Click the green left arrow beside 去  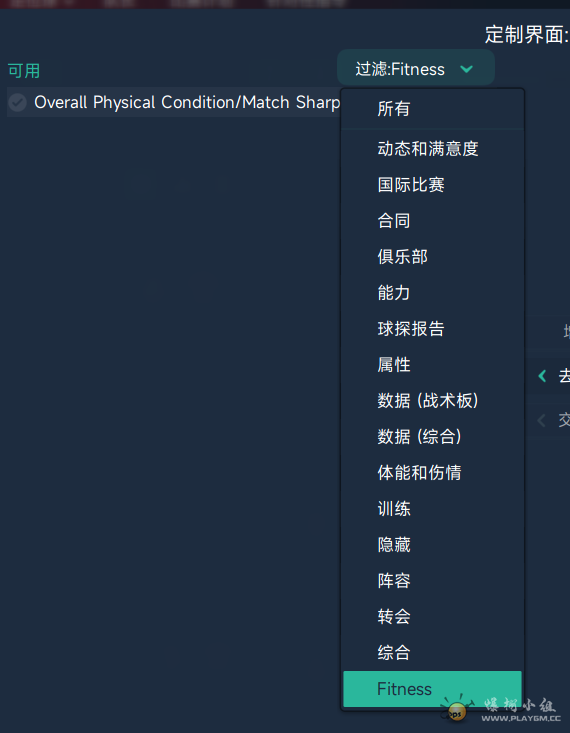542,376
